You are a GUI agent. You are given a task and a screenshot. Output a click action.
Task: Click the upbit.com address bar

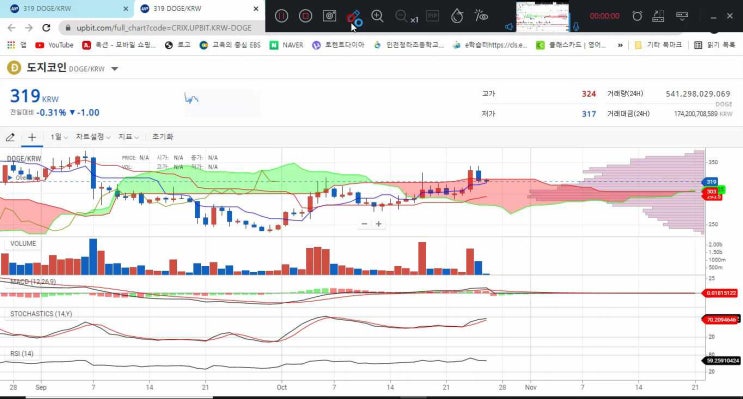click(x=163, y=28)
